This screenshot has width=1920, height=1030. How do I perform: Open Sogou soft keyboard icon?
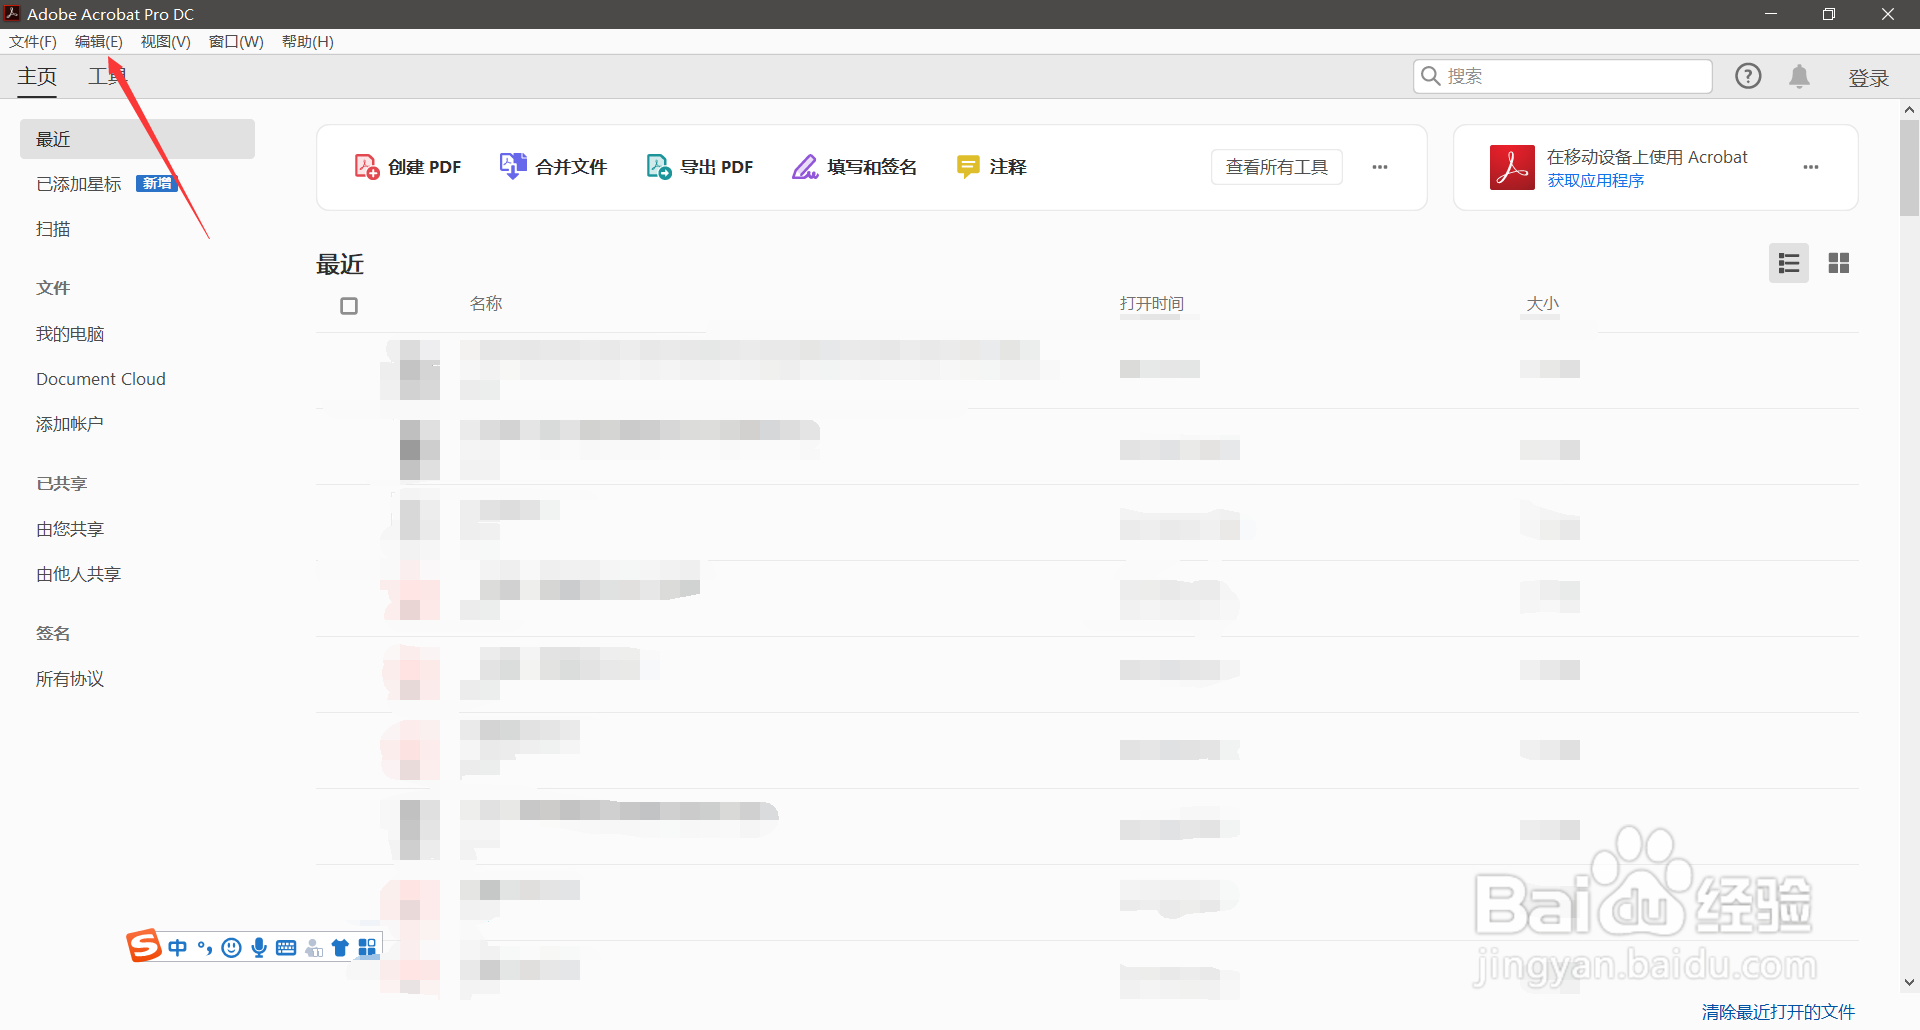pyautogui.click(x=286, y=947)
